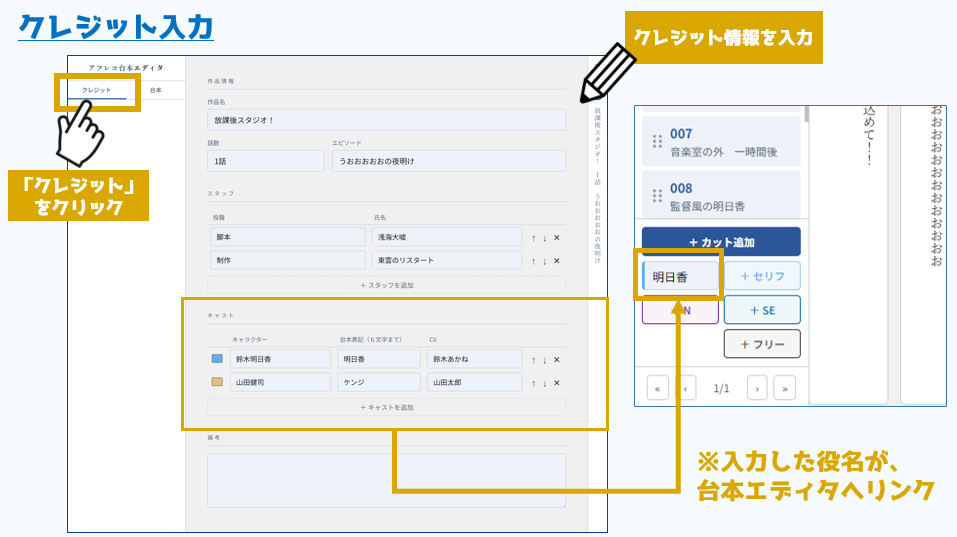
Task: Open the orange color swatch for 山田健司
Action: click(x=217, y=382)
